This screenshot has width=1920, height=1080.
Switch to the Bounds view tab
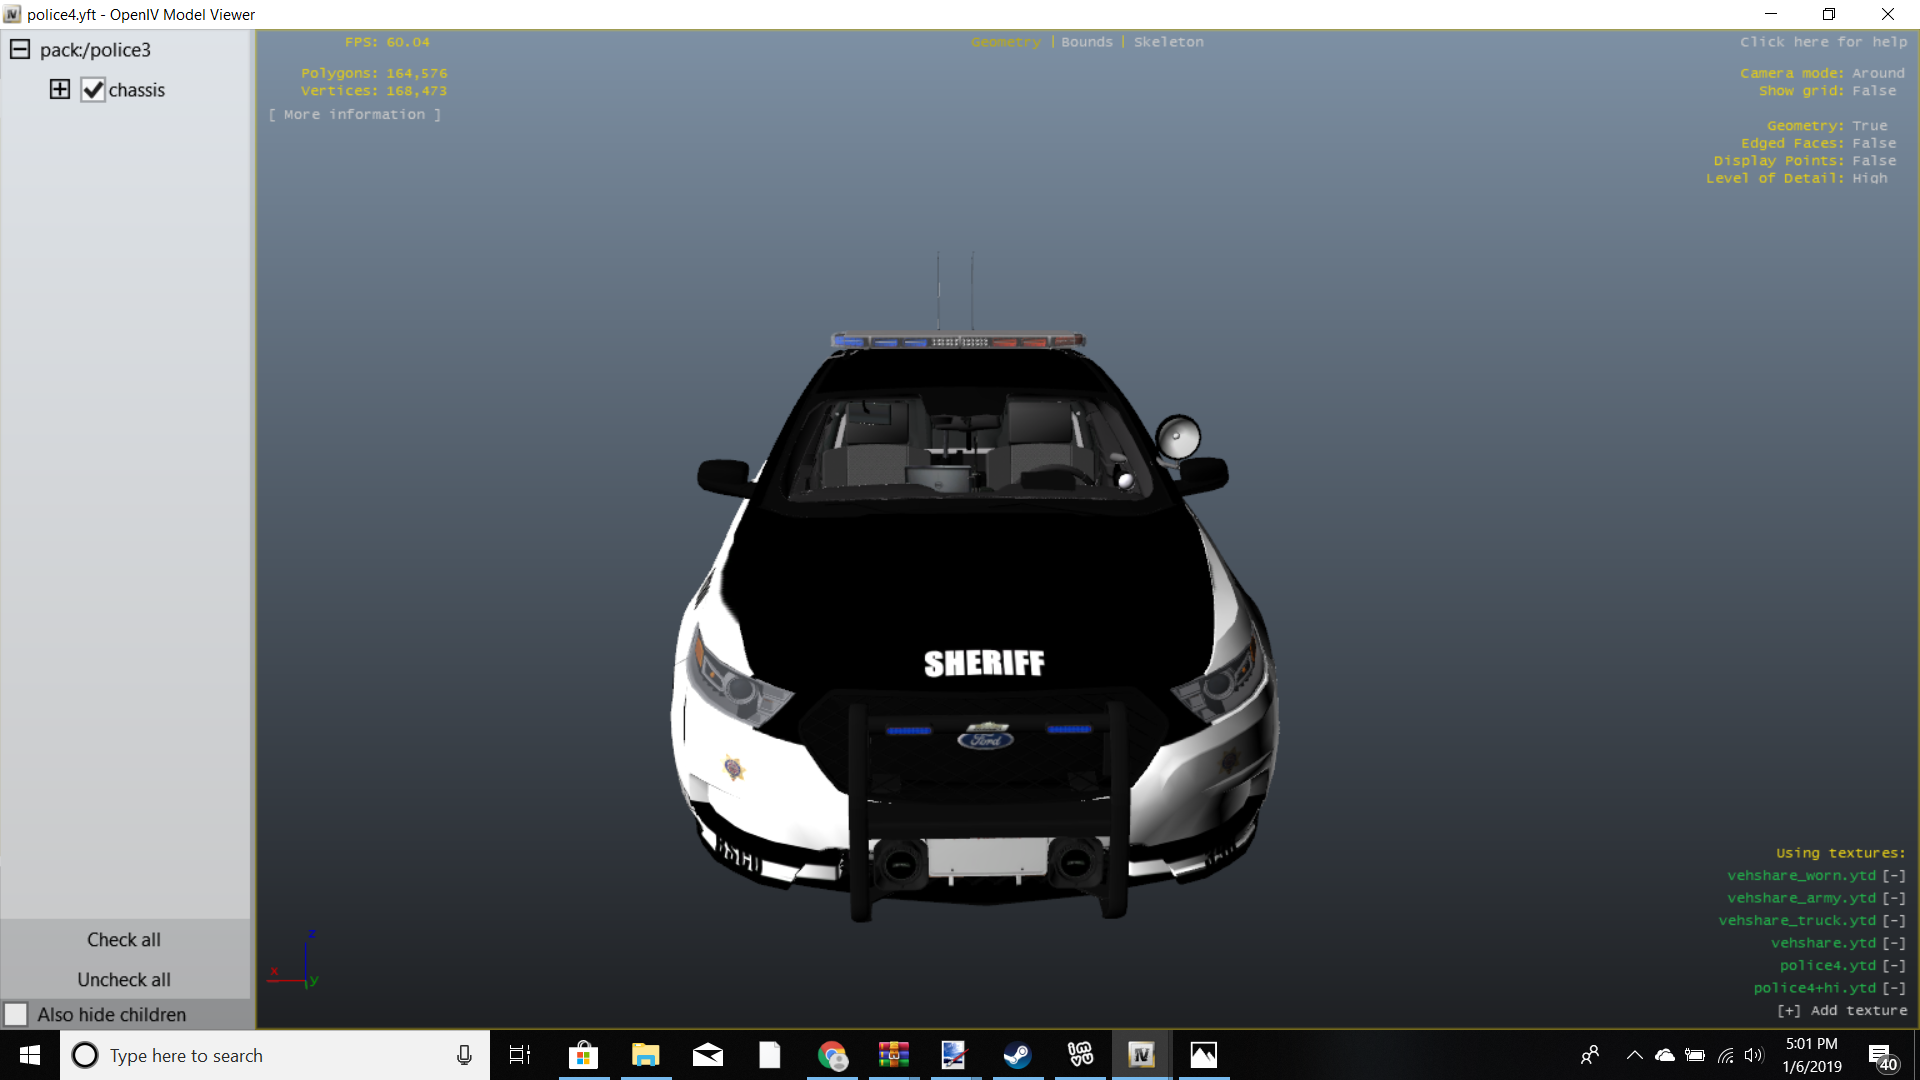[x=1086, y=42]
